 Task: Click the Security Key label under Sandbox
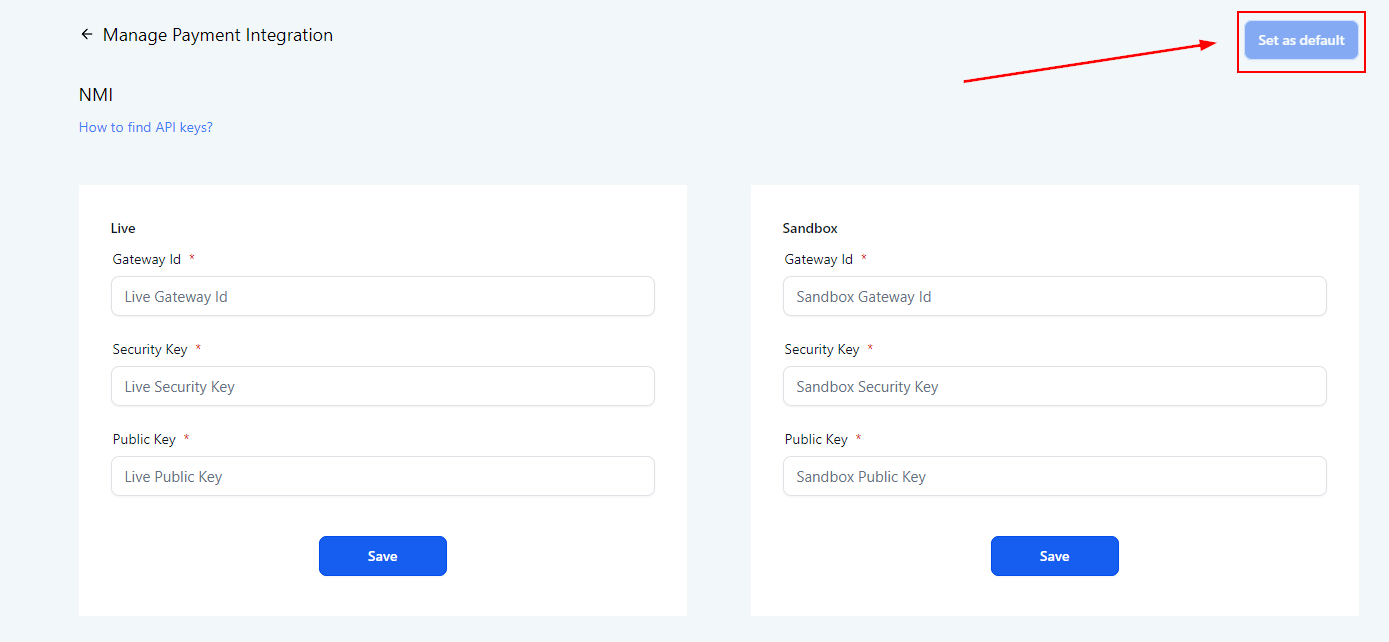(822, 349)
